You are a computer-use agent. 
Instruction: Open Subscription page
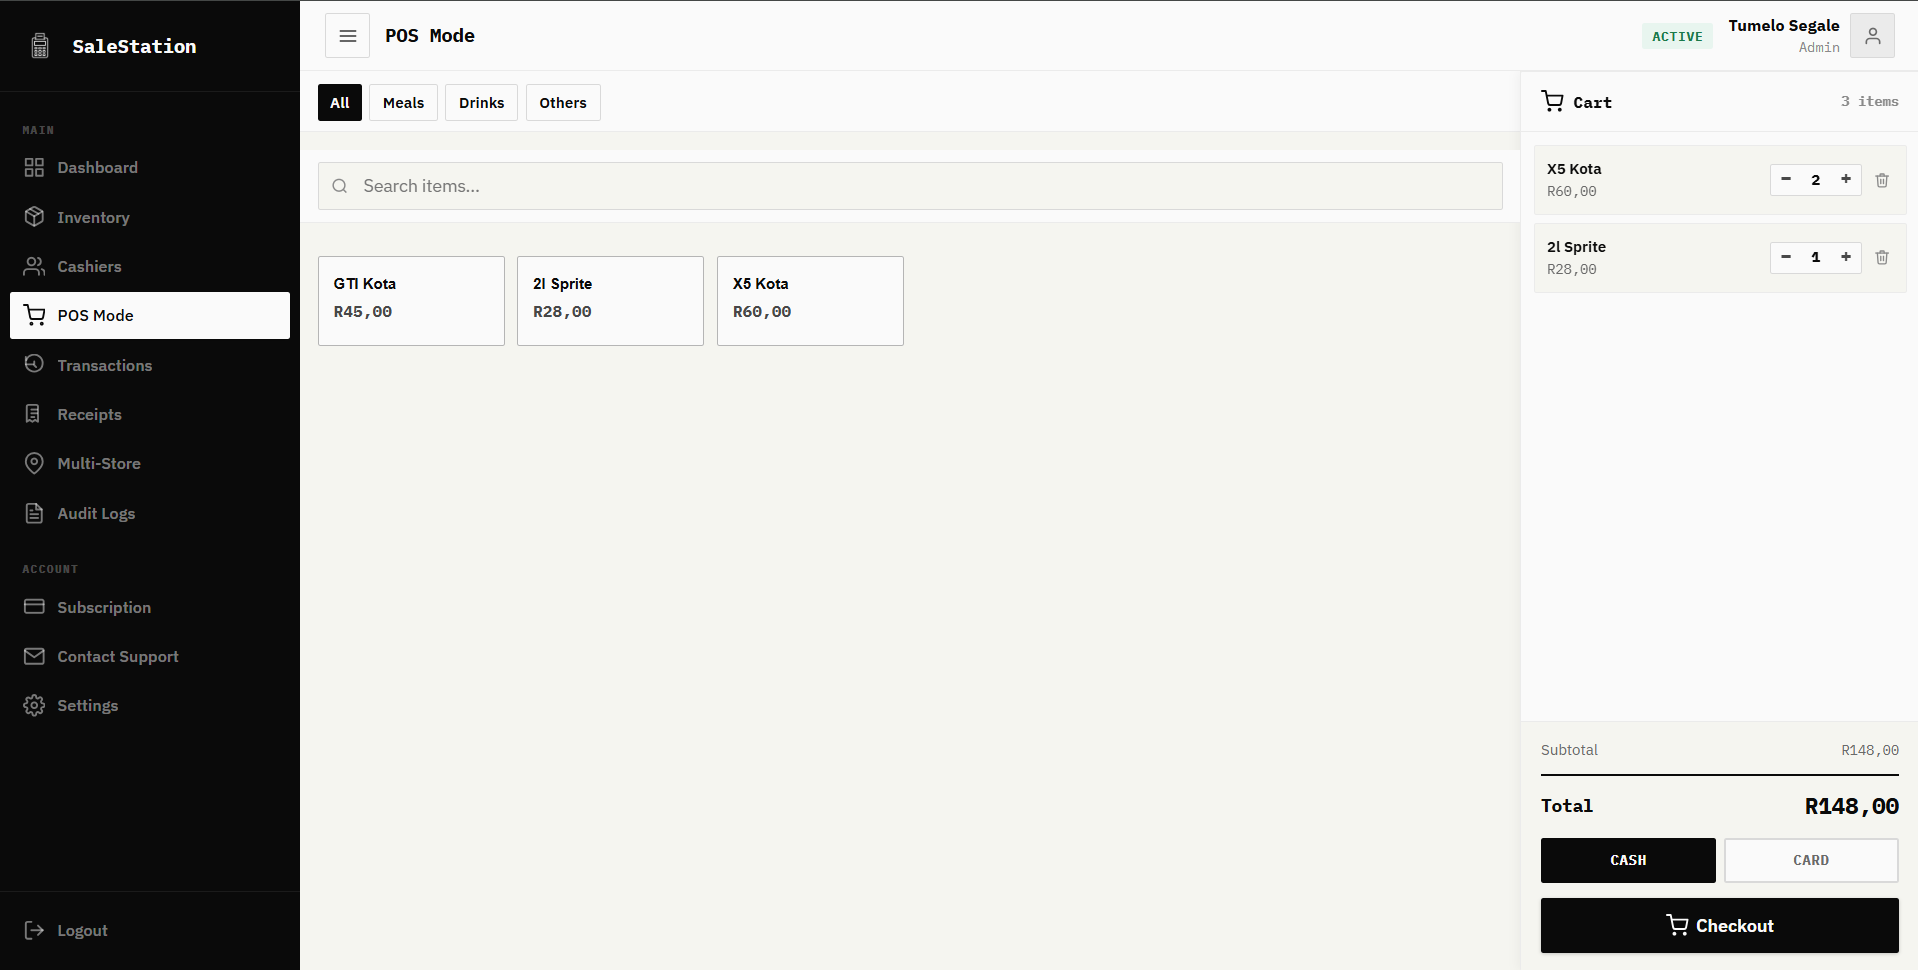coord(150,607)
